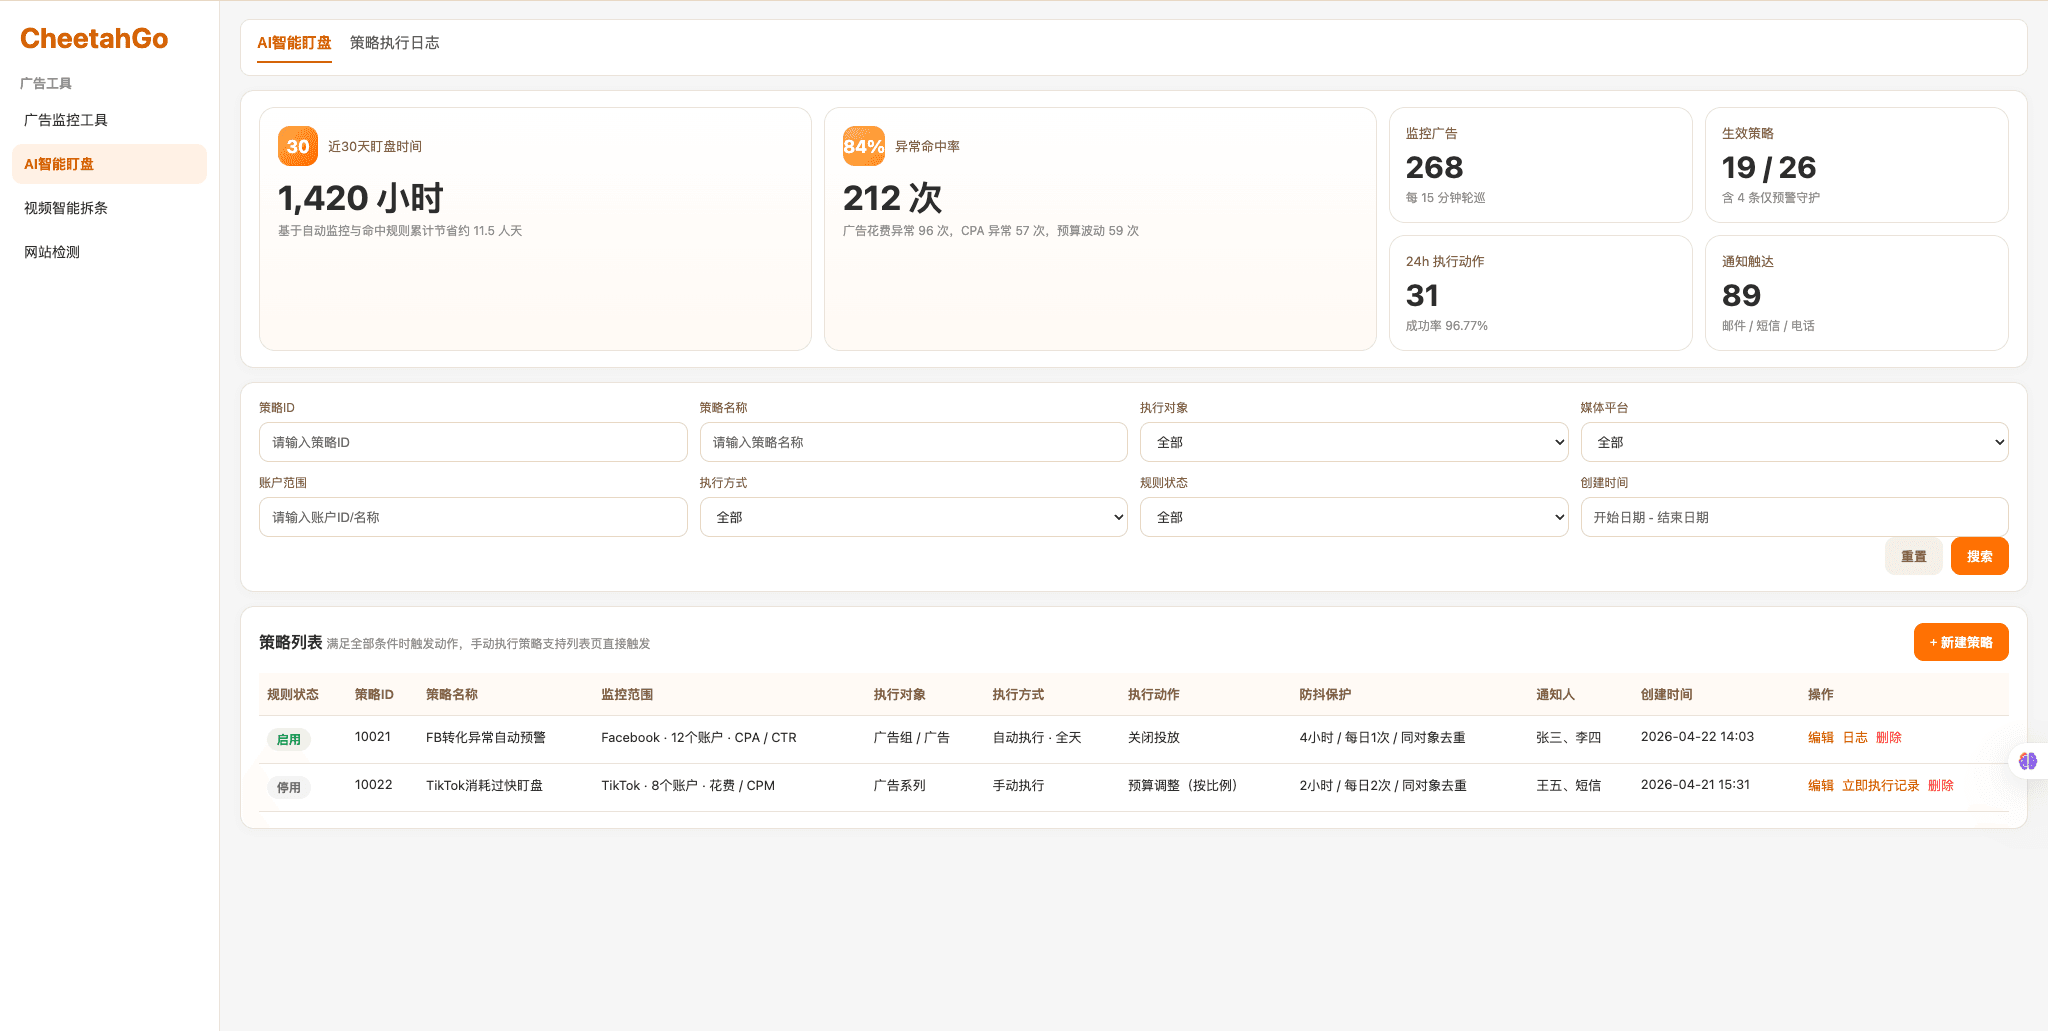Select AI智能盯盘 sidebar item
2048x1031 pixels.
[x=109, y=164]
